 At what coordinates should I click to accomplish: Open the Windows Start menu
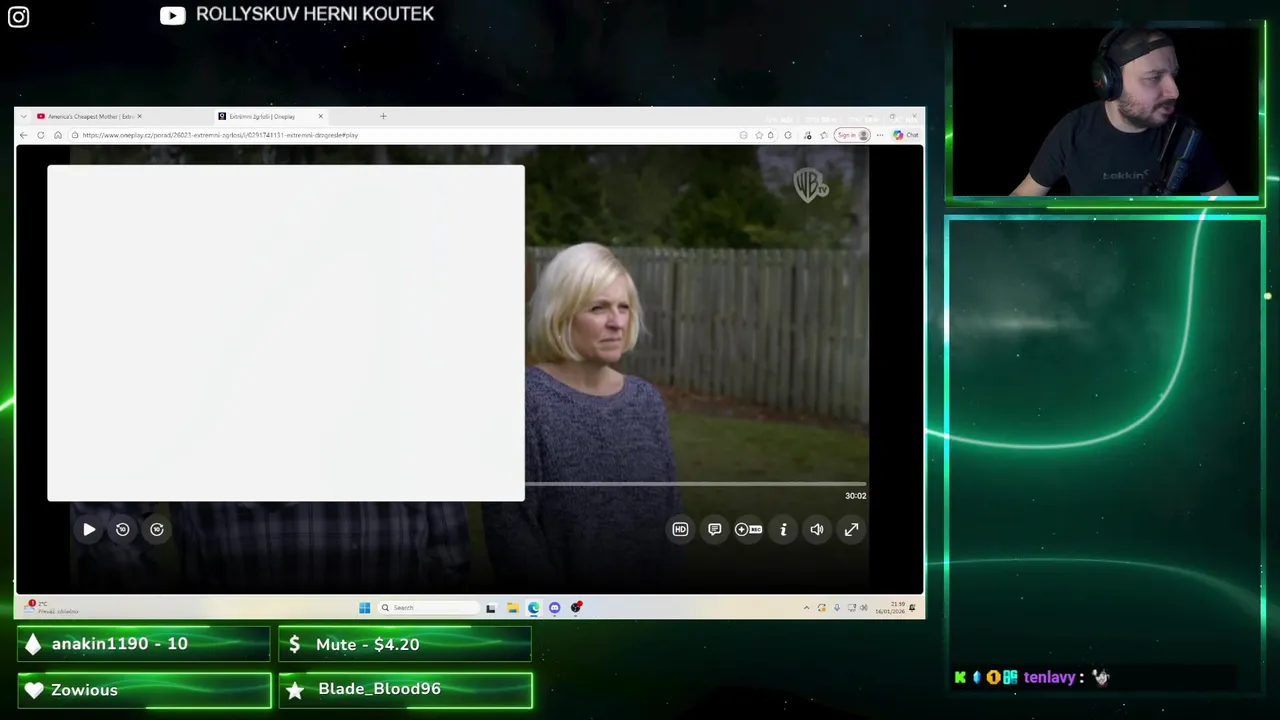click(364, 607)
